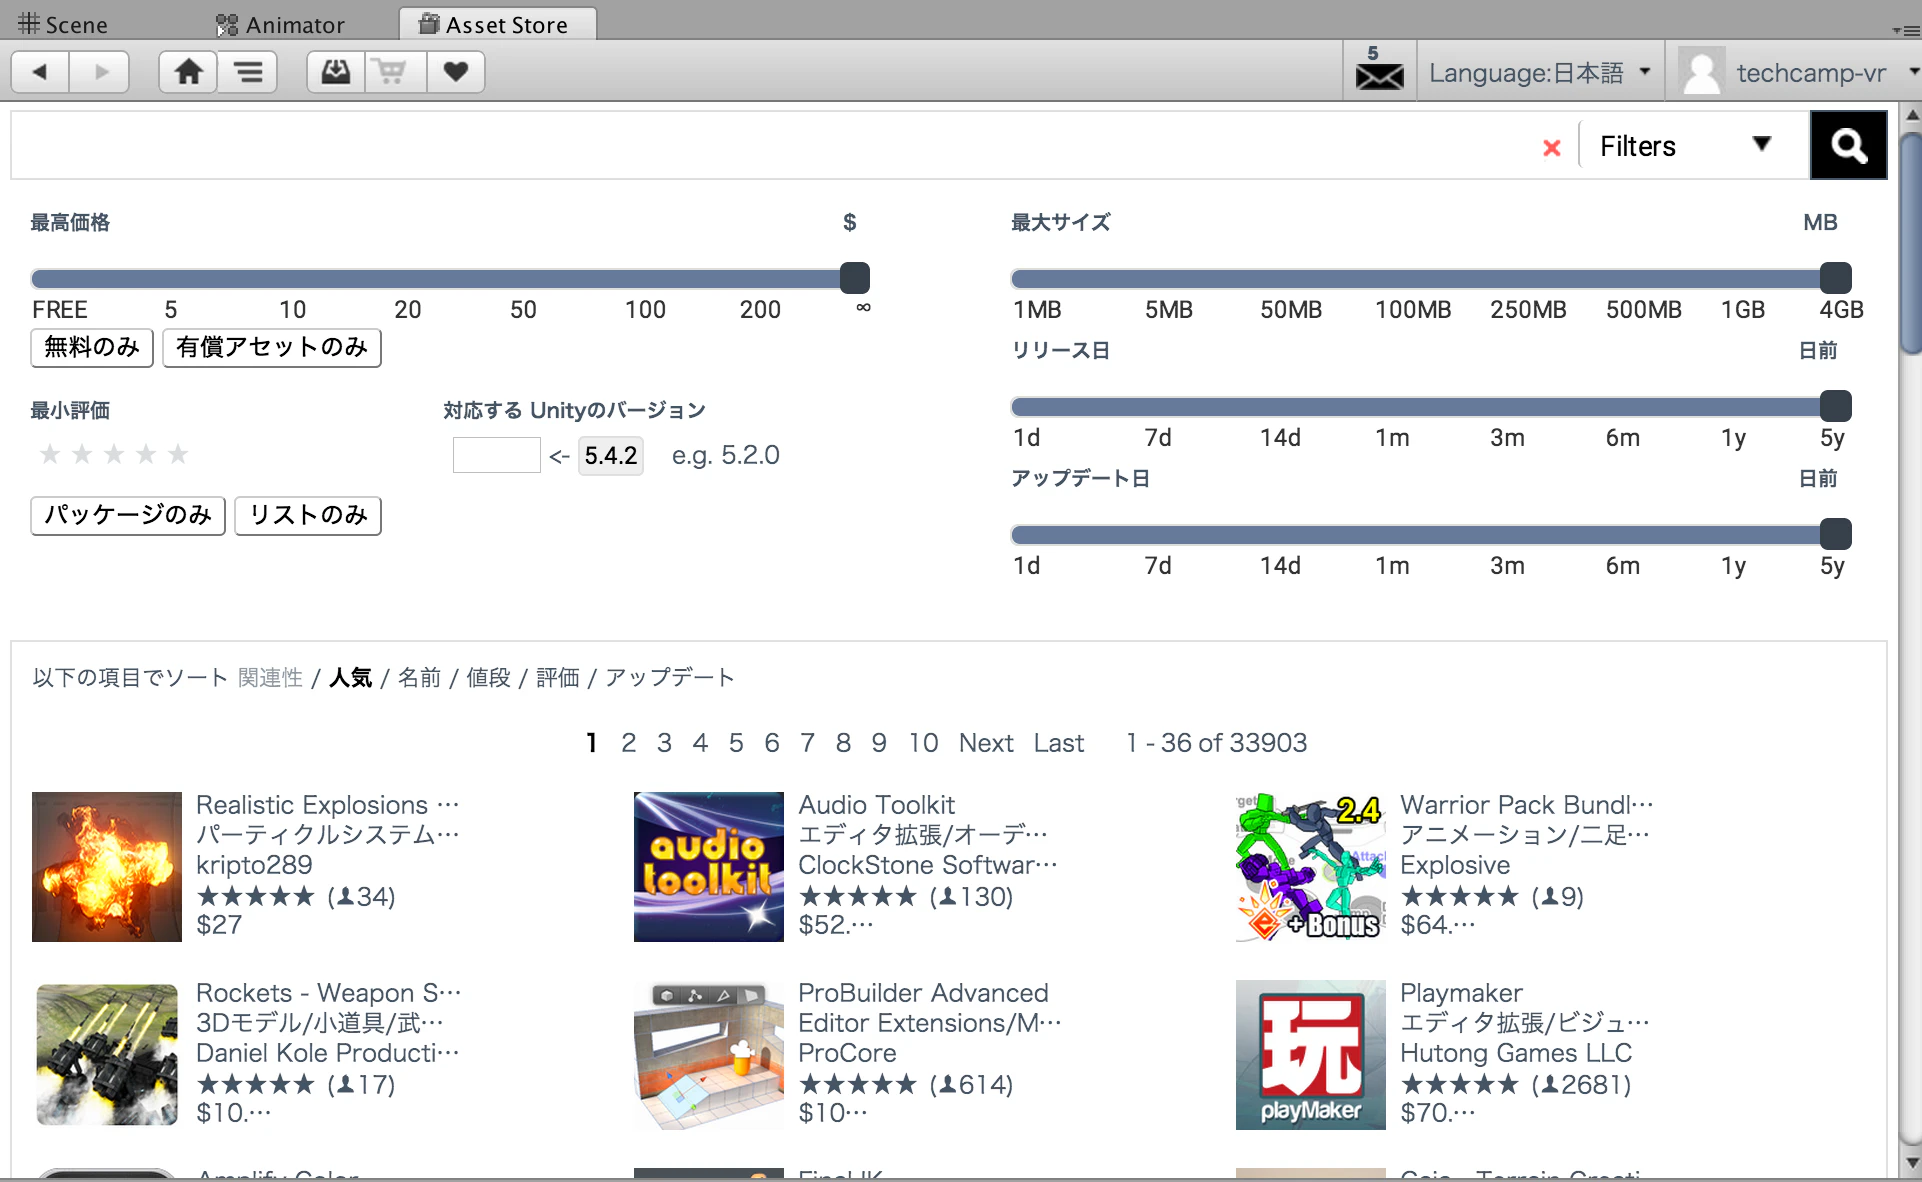Go to the Next results page
The width and height of the screenshot is (1922, 1182).
tap(986, 743)
